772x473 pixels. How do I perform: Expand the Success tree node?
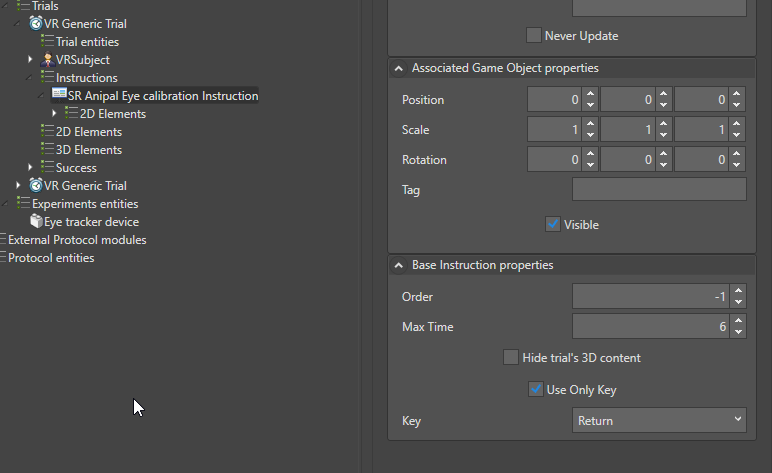click(x=30, y=167)
